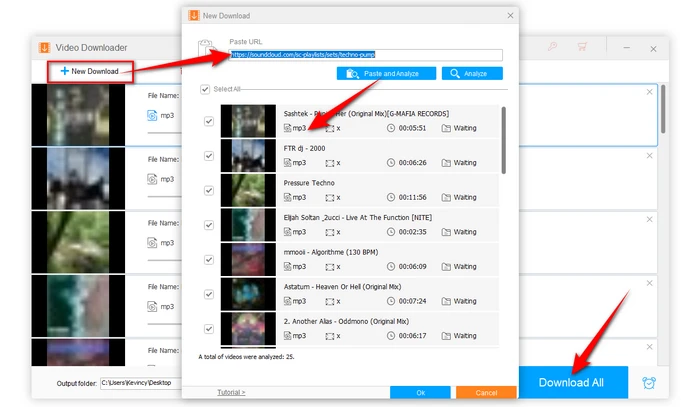Remove third download task in Video Downloader
This screenshot has height=407, width=700.
click(x=650, y=220)
